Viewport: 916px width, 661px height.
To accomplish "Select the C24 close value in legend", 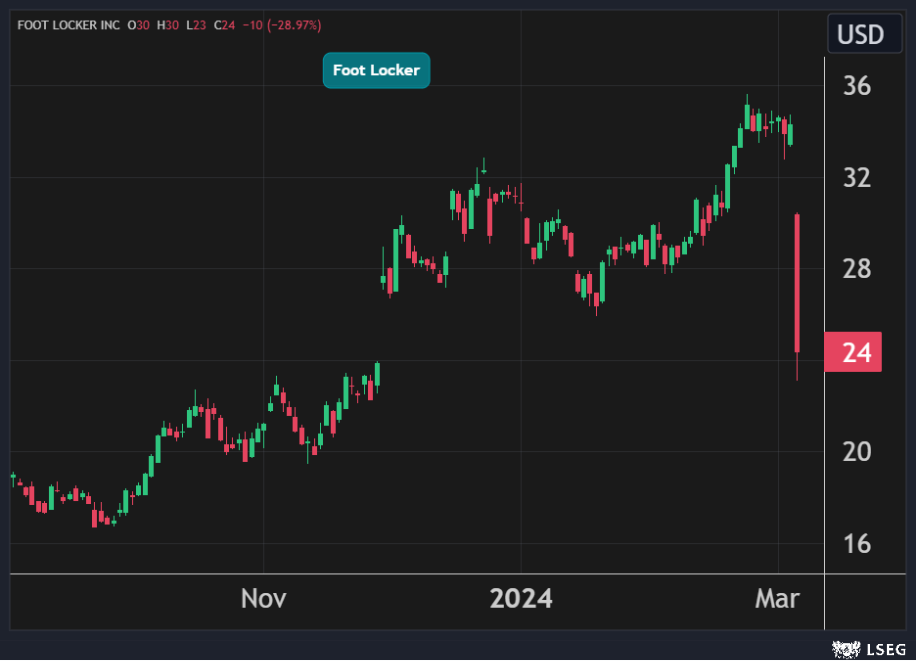I will pos(223,24).
